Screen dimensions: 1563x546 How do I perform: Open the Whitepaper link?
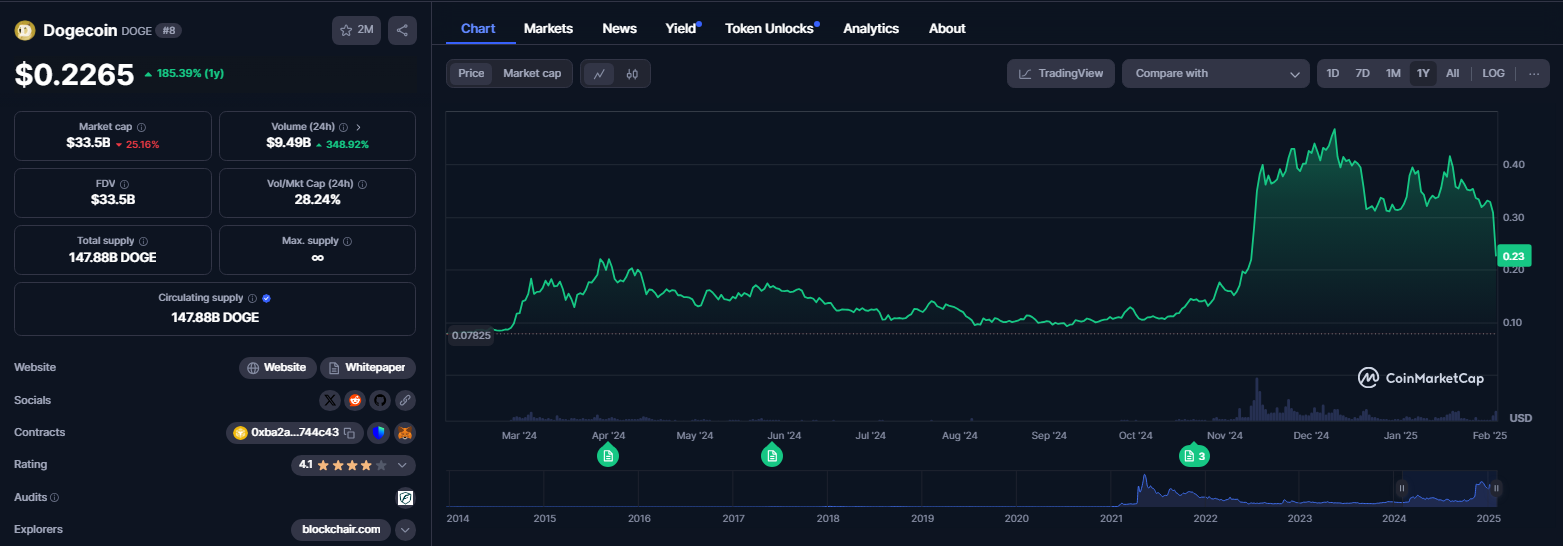[367, 368]
